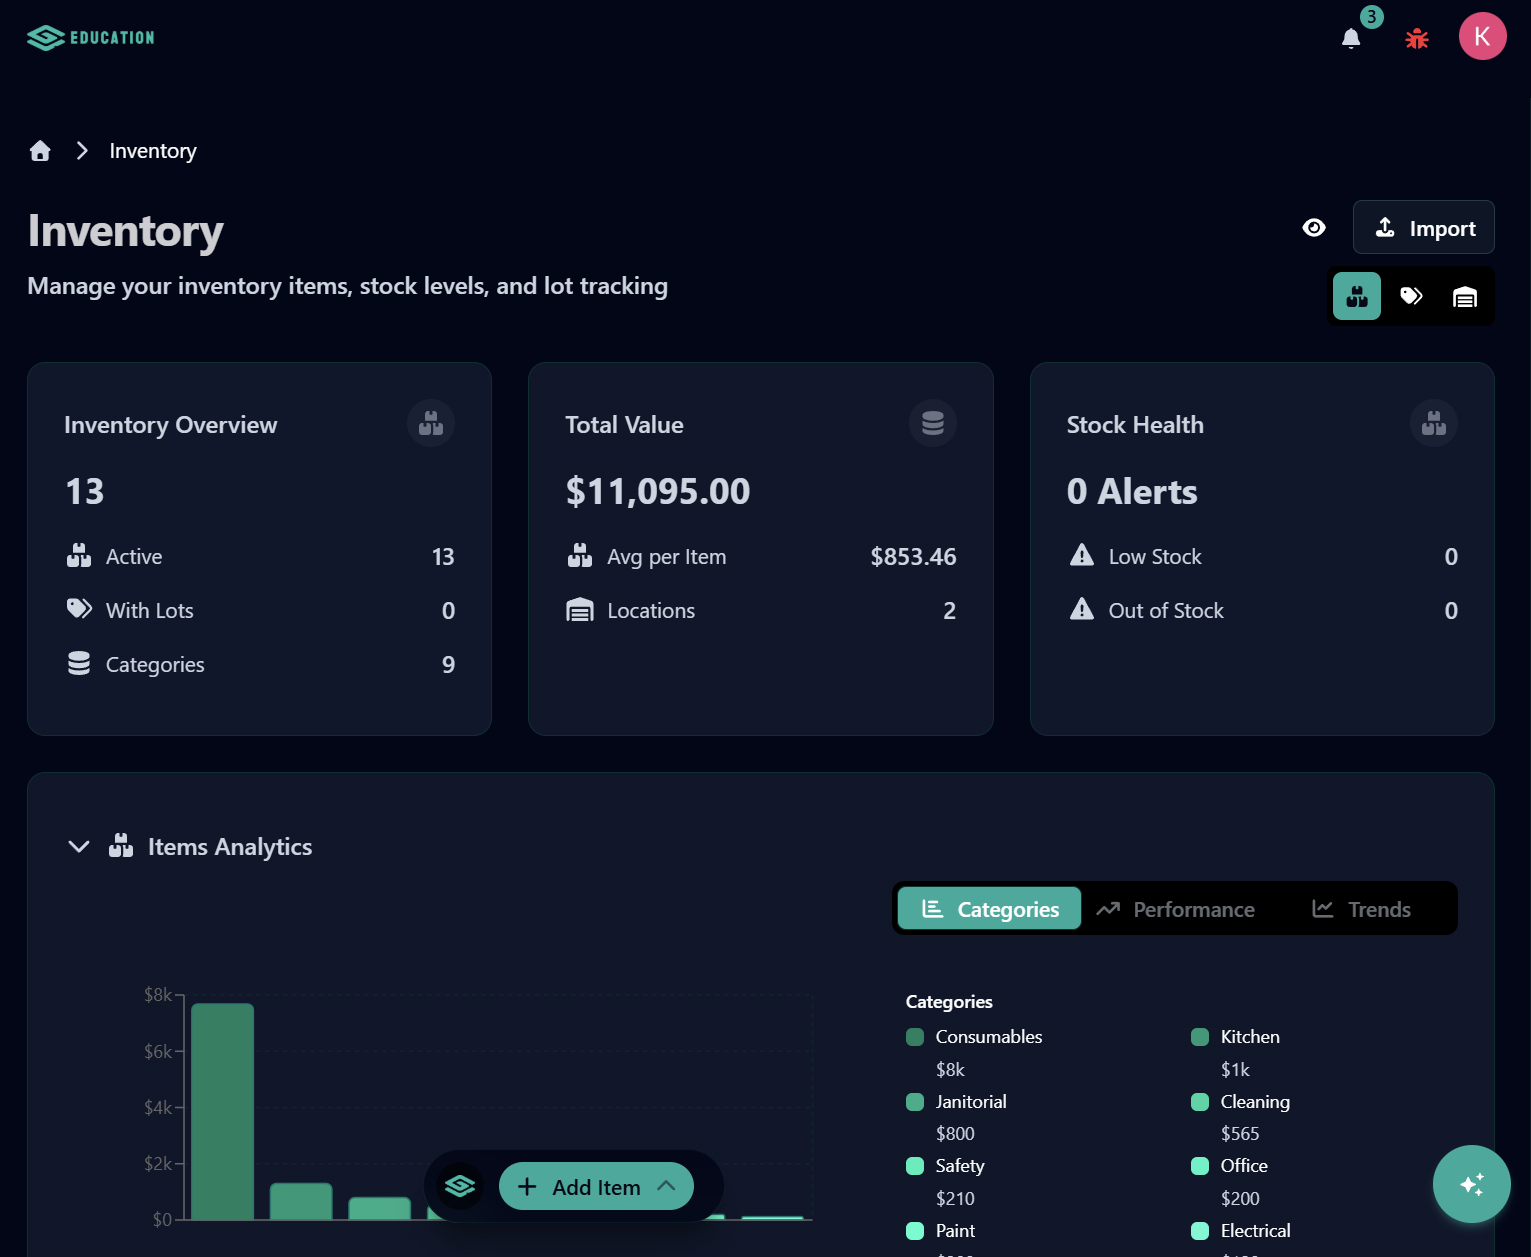Click the Add Item button
The image size is (1531, 1257).
[x=596, y=1187]
